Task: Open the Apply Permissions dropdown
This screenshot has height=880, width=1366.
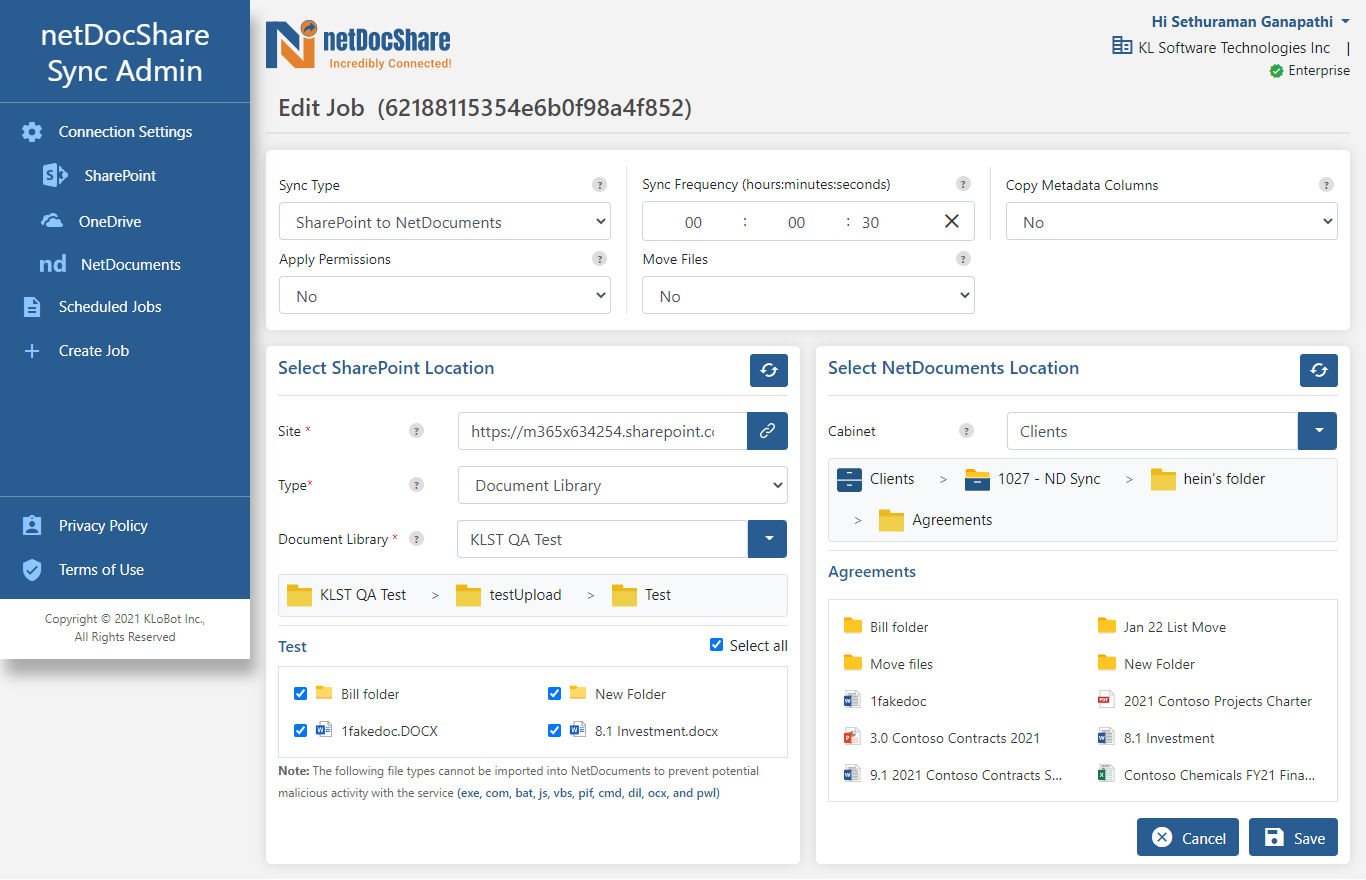Action: (x=445, y=296)
